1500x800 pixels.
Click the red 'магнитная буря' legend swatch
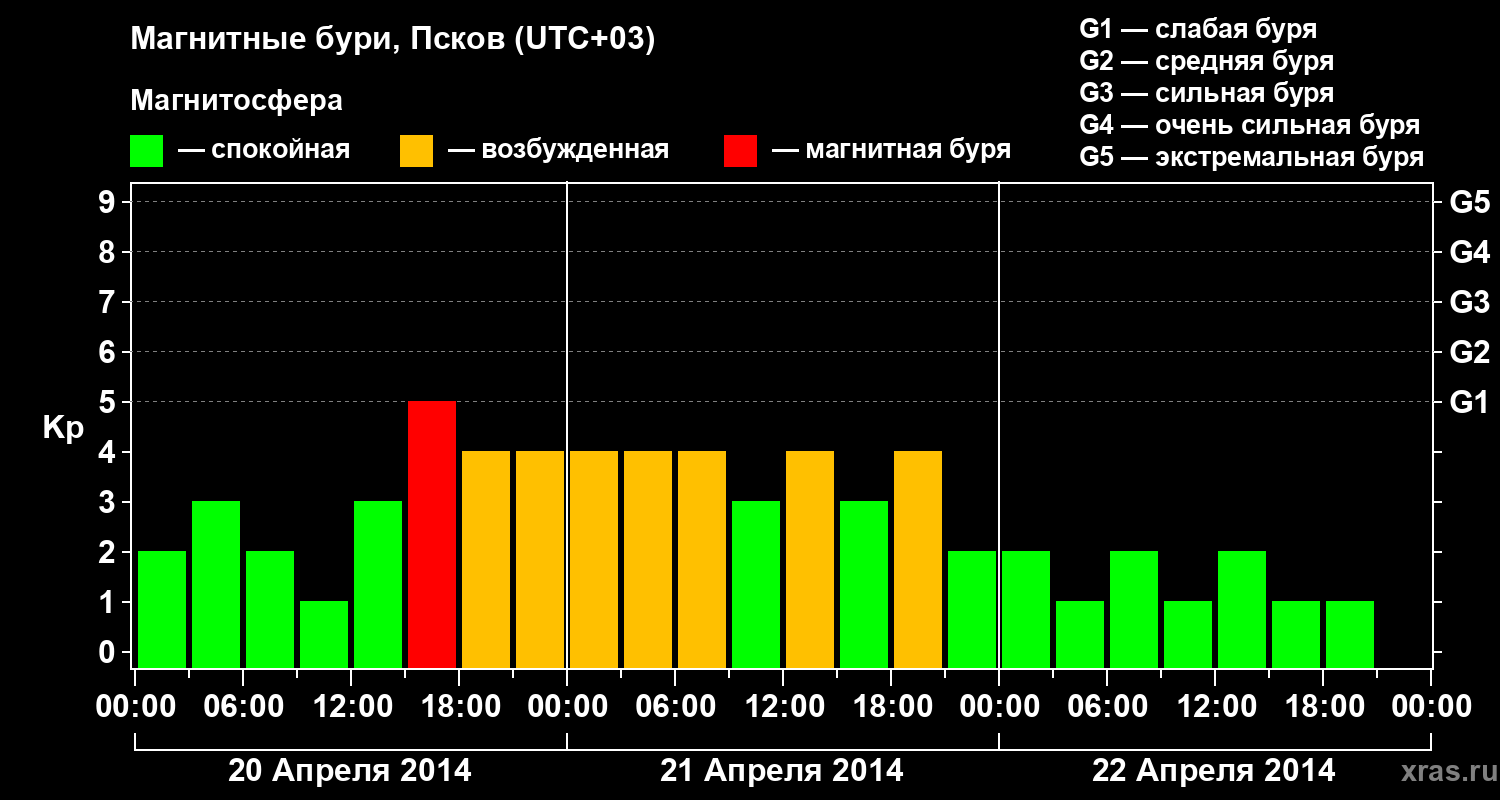pos(740,151)
